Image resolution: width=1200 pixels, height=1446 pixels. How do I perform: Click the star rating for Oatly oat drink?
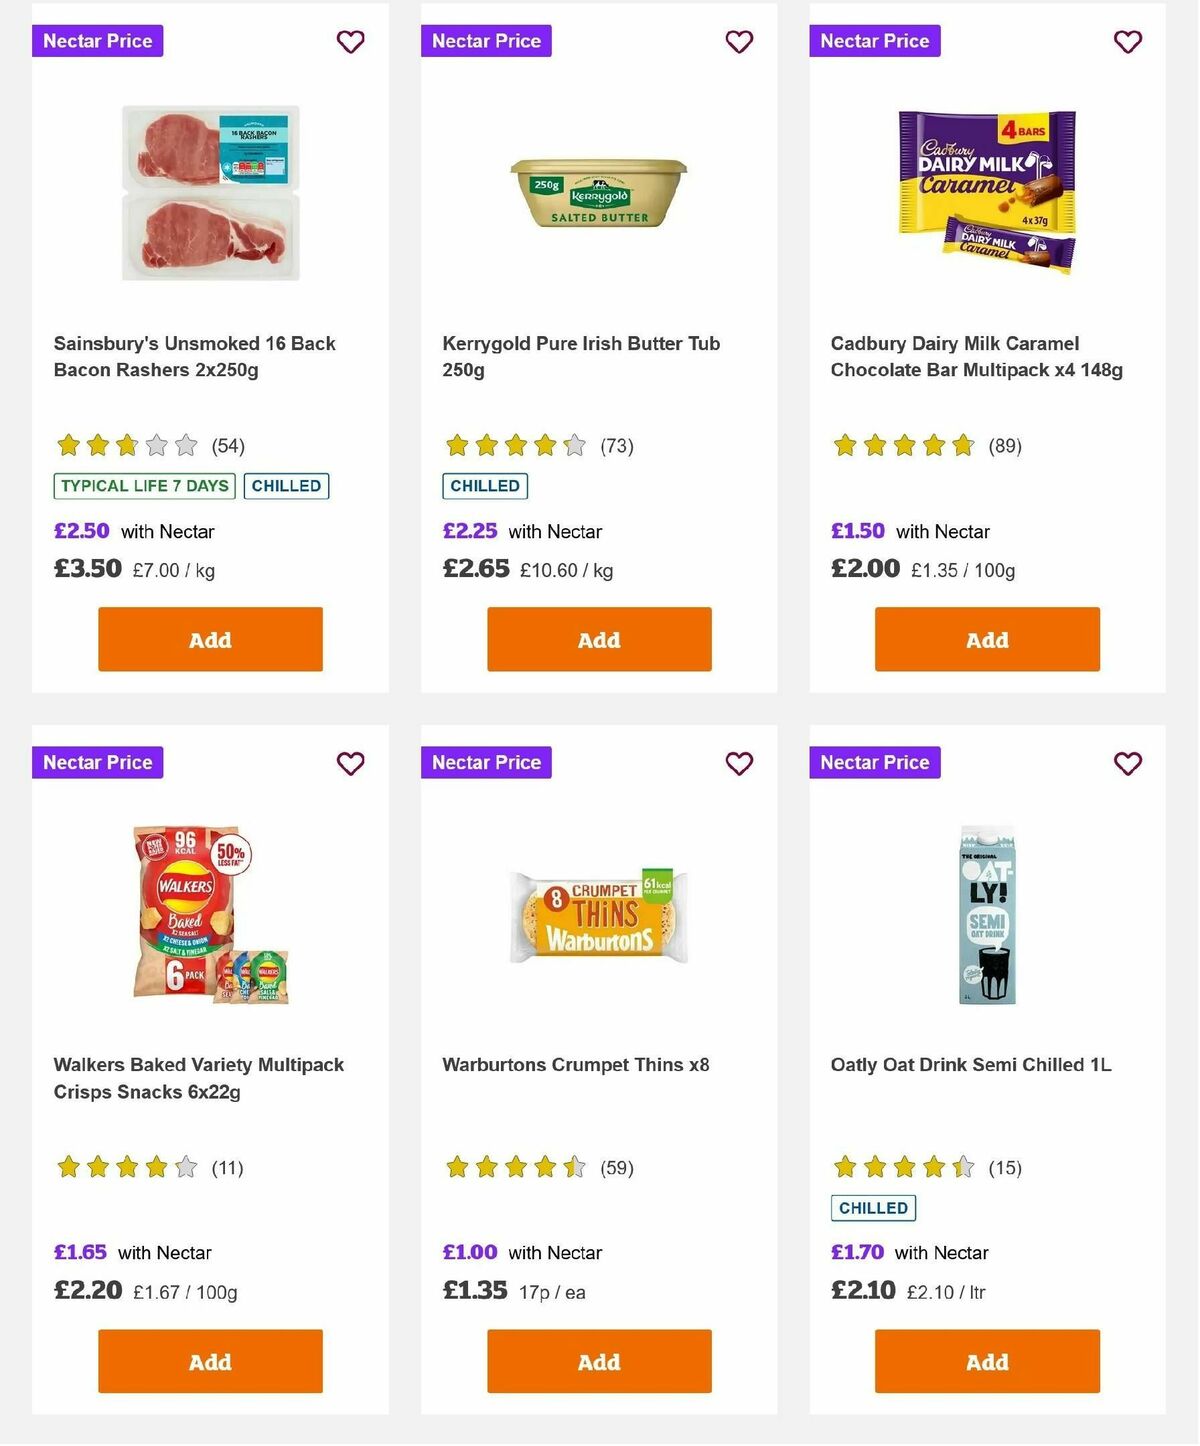click(x=902, y=1167)
